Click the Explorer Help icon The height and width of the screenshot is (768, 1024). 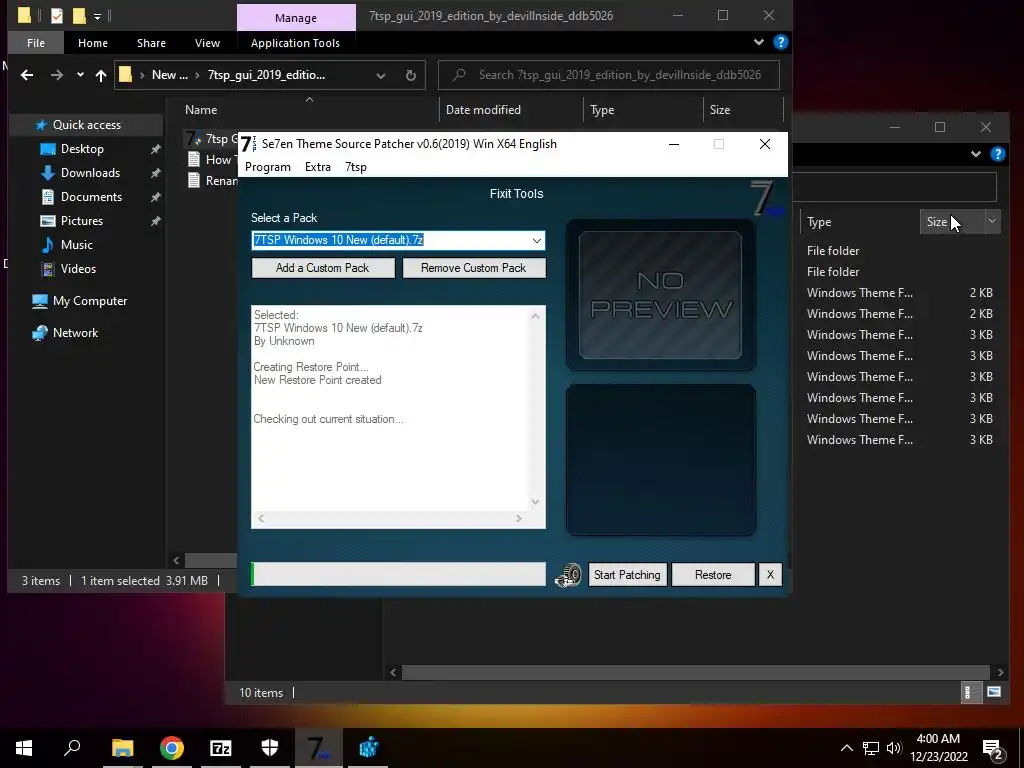click(780, 42)
